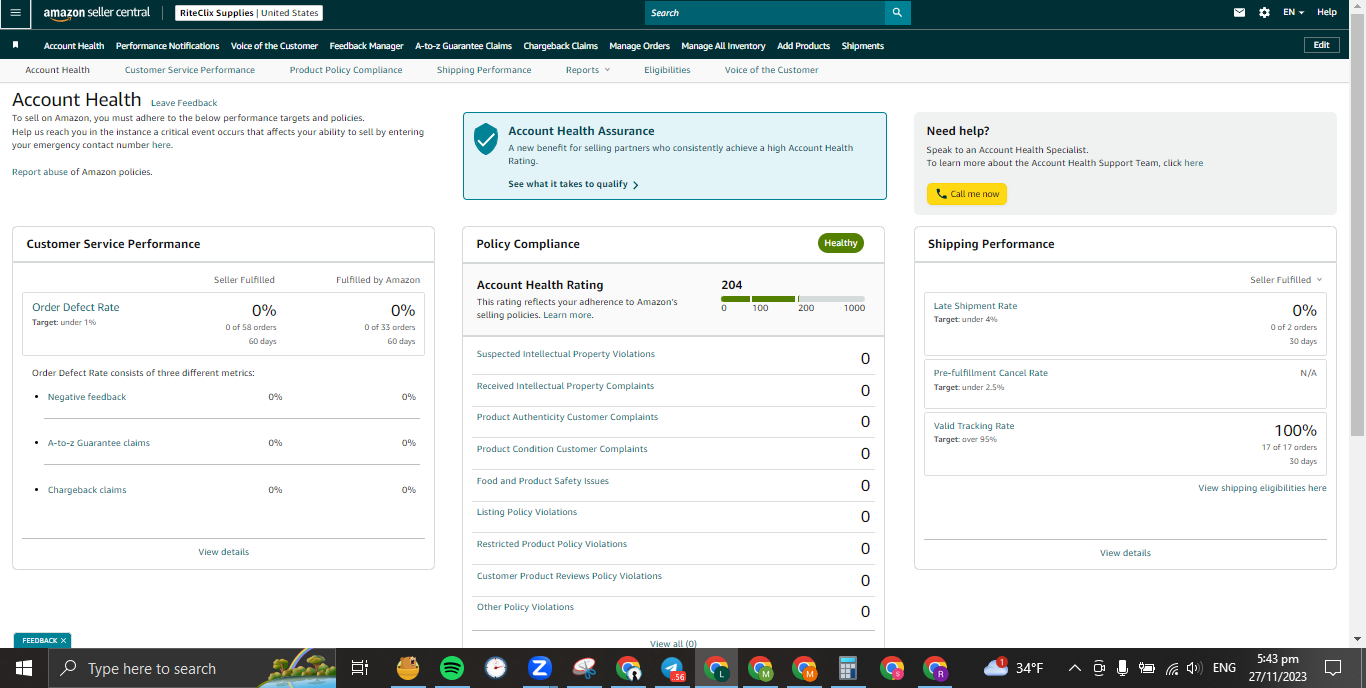Close the FEEDBACK tab with its X
Viewport: 1366px width, 688px height.
(63, 641)
